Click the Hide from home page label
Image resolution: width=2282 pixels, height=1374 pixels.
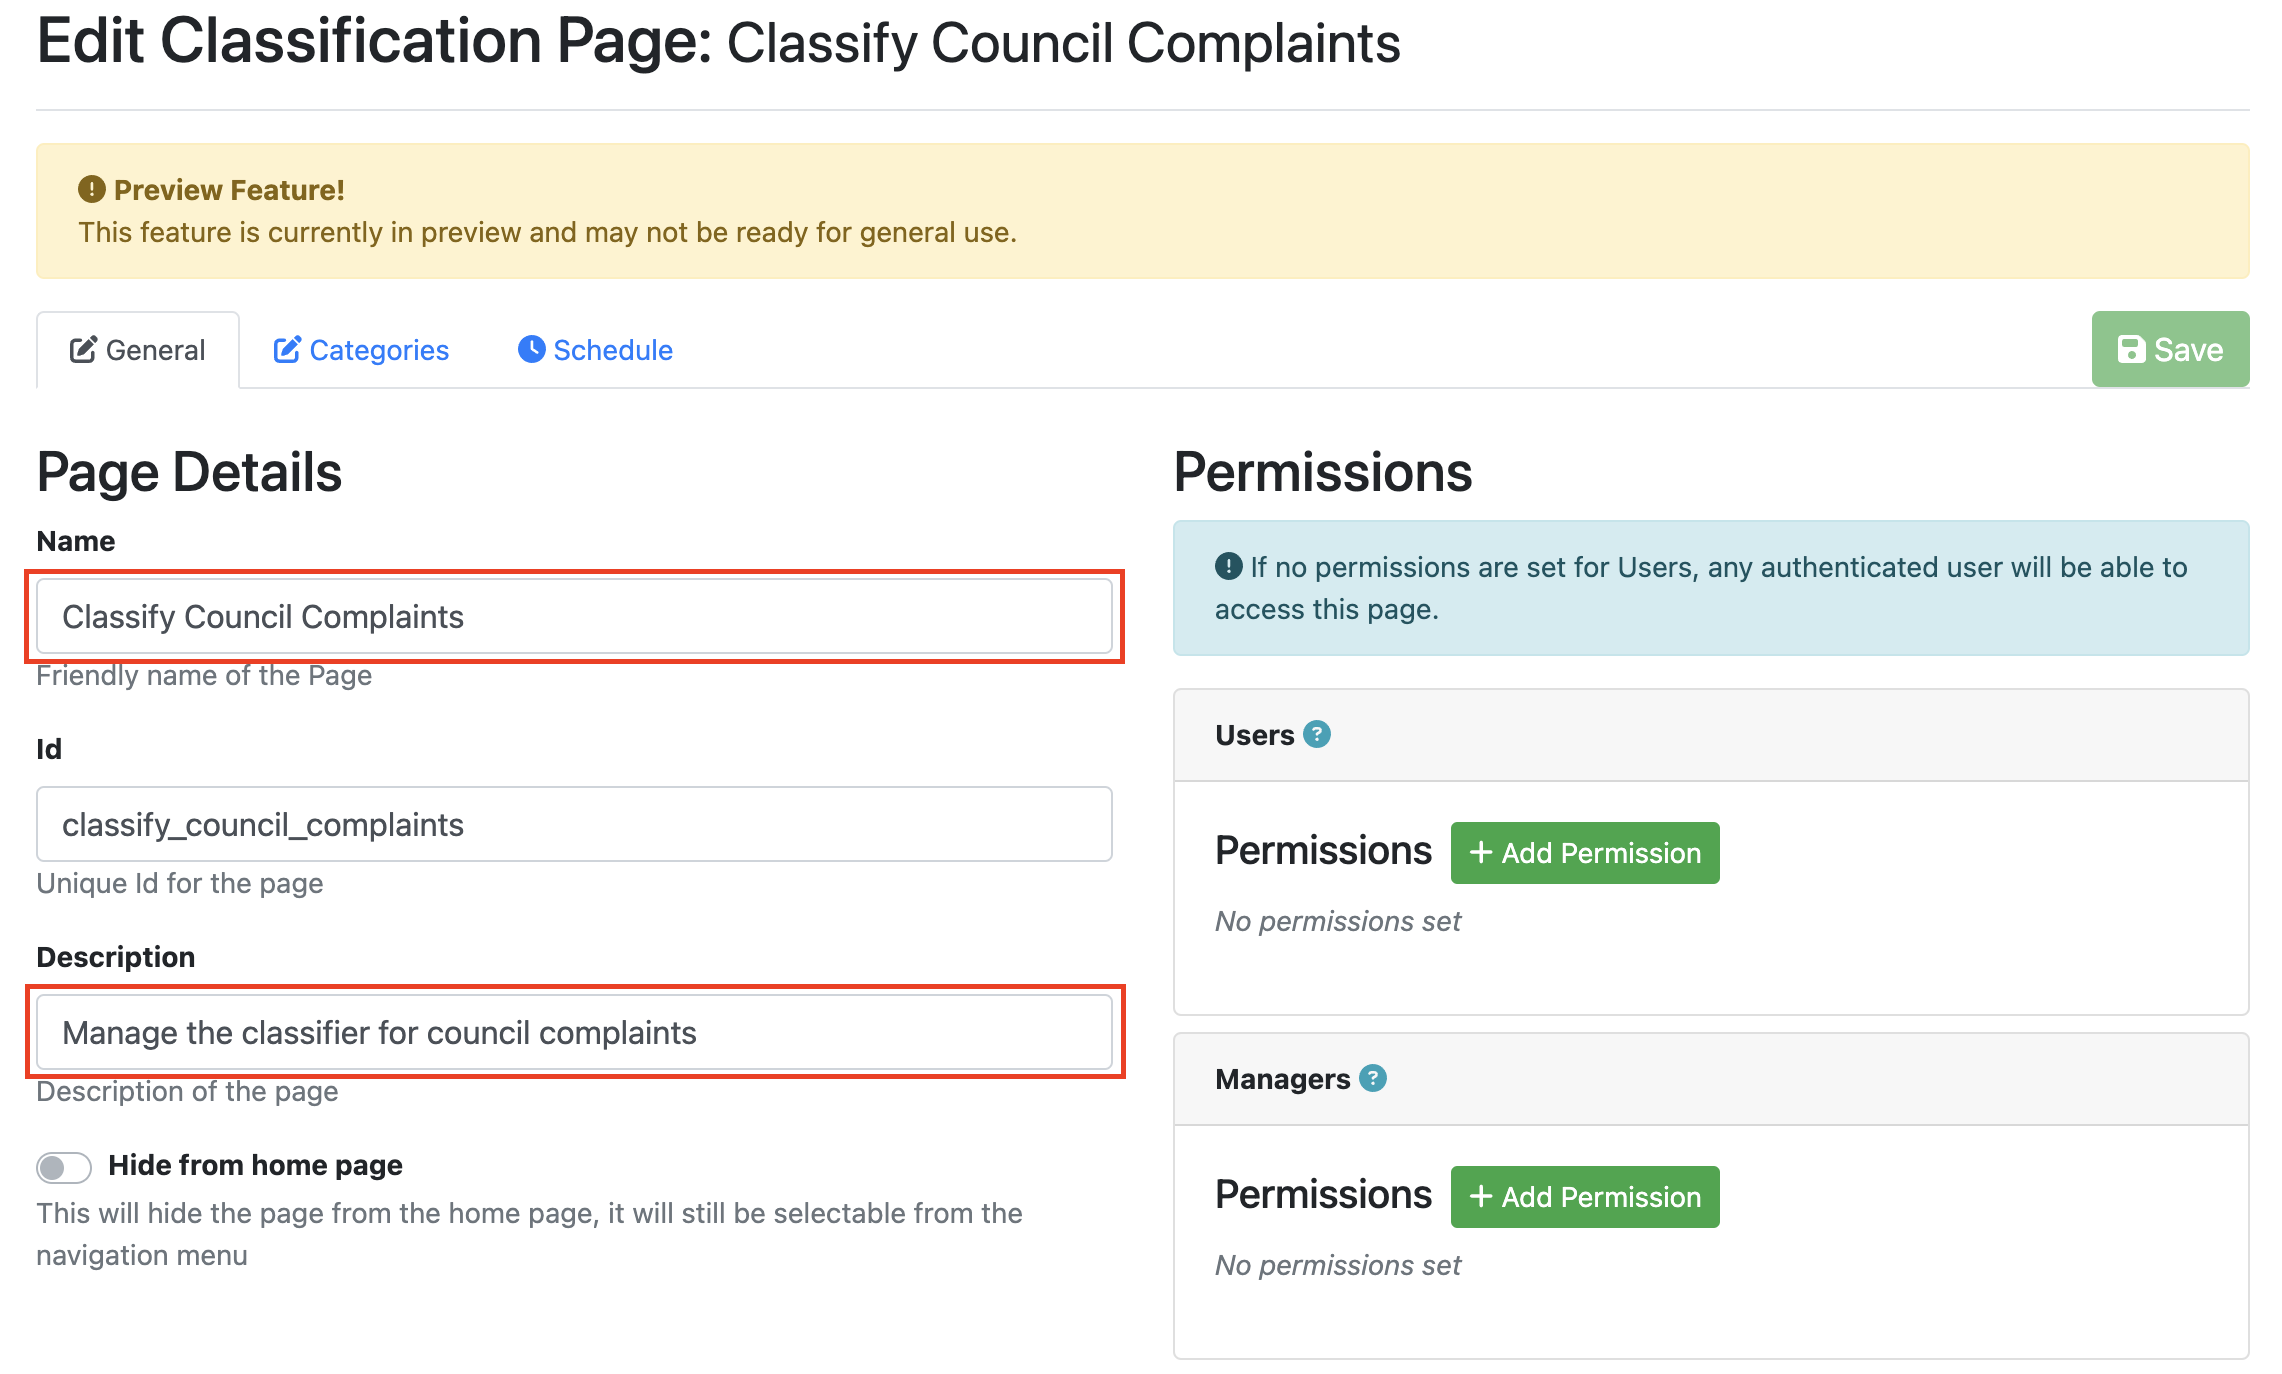point(255,1165)
